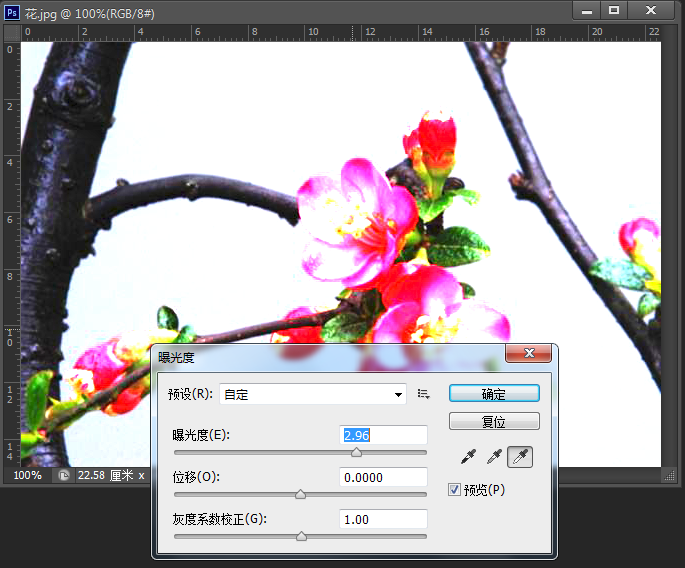Click the 灰度系数校正 field showing 1.00
Screen dimensions: 685x568
point(384,519)
